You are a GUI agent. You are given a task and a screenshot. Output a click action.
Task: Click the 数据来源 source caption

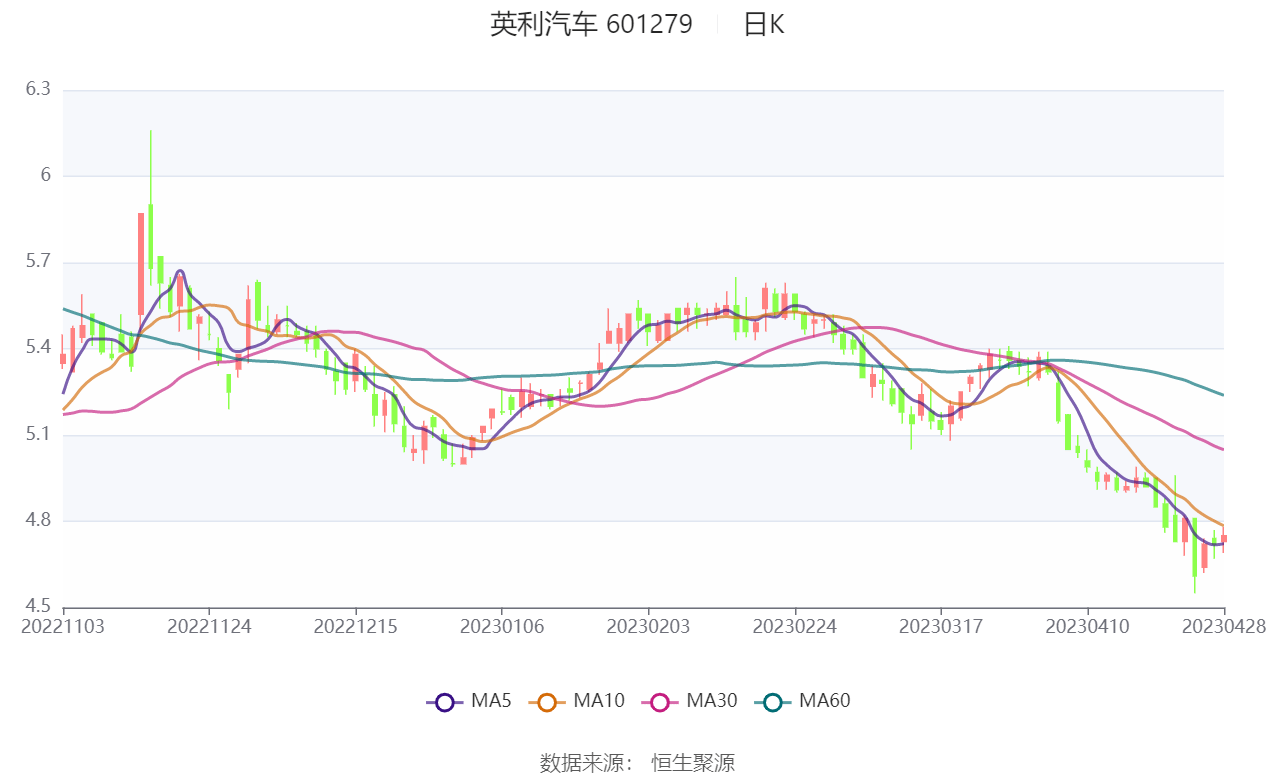pos(586,763)
